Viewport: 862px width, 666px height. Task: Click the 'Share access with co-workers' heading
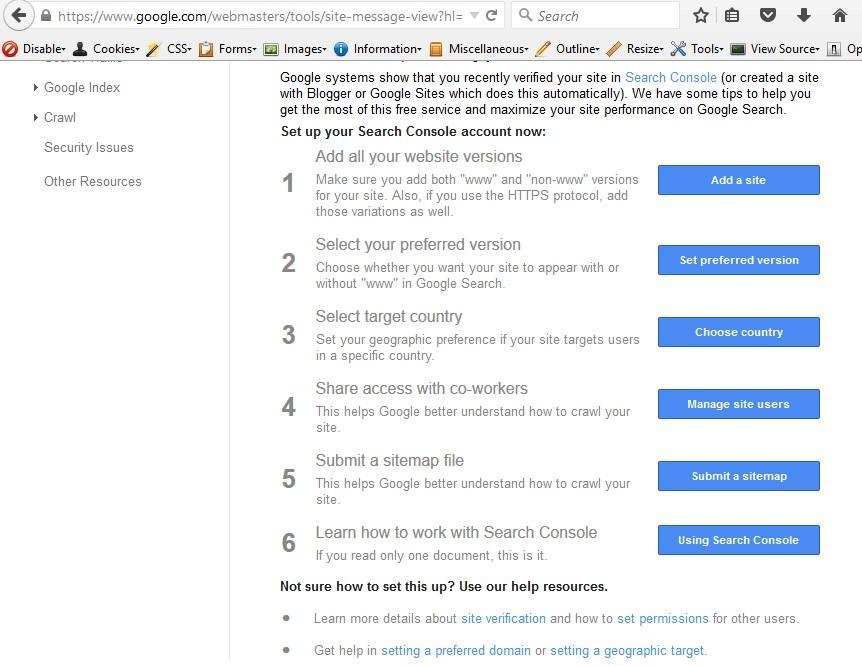point(421,388)
